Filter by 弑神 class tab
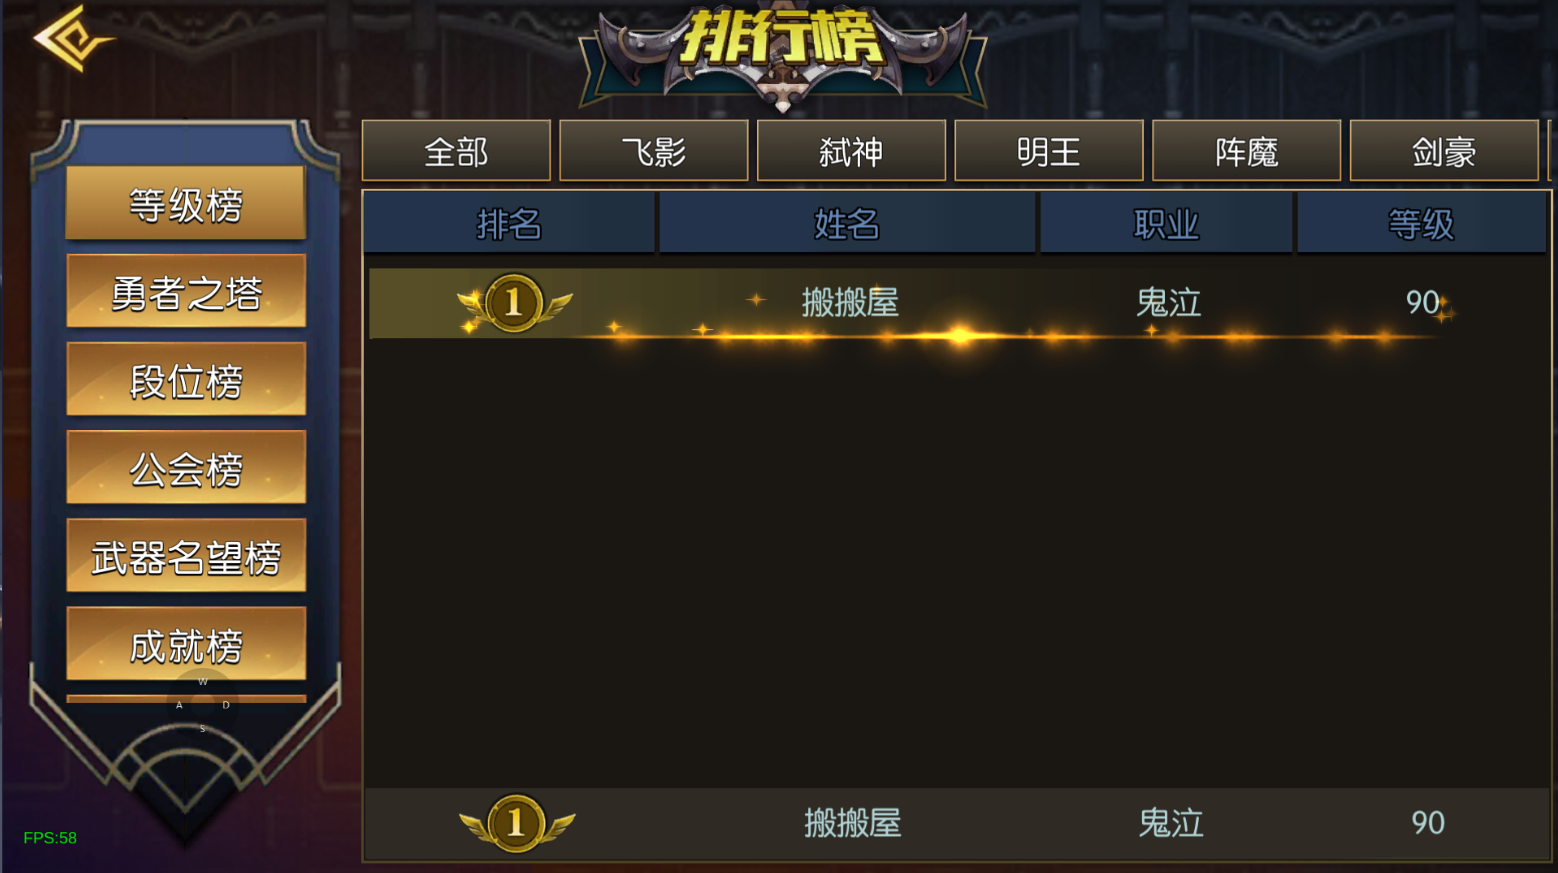1558x873 pixels. (851, 151)
